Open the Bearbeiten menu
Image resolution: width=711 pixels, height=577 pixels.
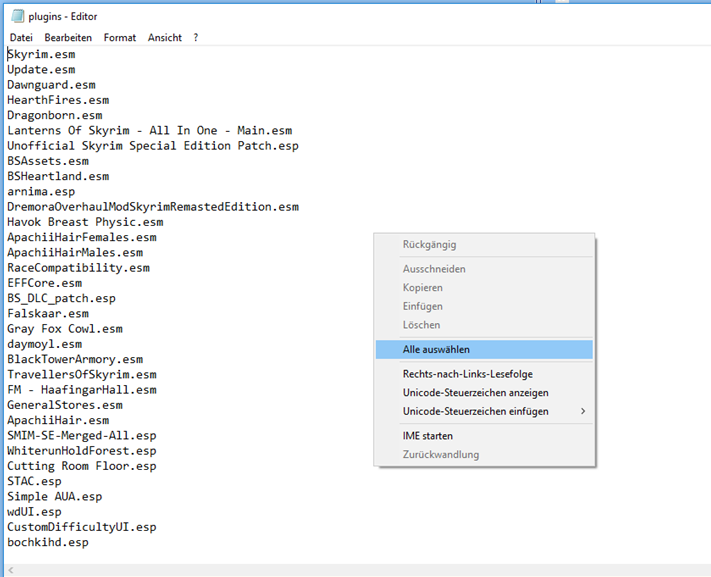tap(68, 37)
